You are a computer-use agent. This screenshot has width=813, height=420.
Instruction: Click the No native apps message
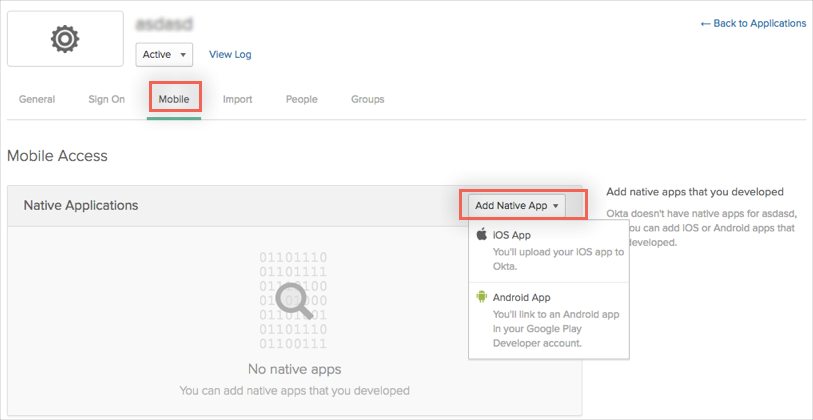[293, 369]
